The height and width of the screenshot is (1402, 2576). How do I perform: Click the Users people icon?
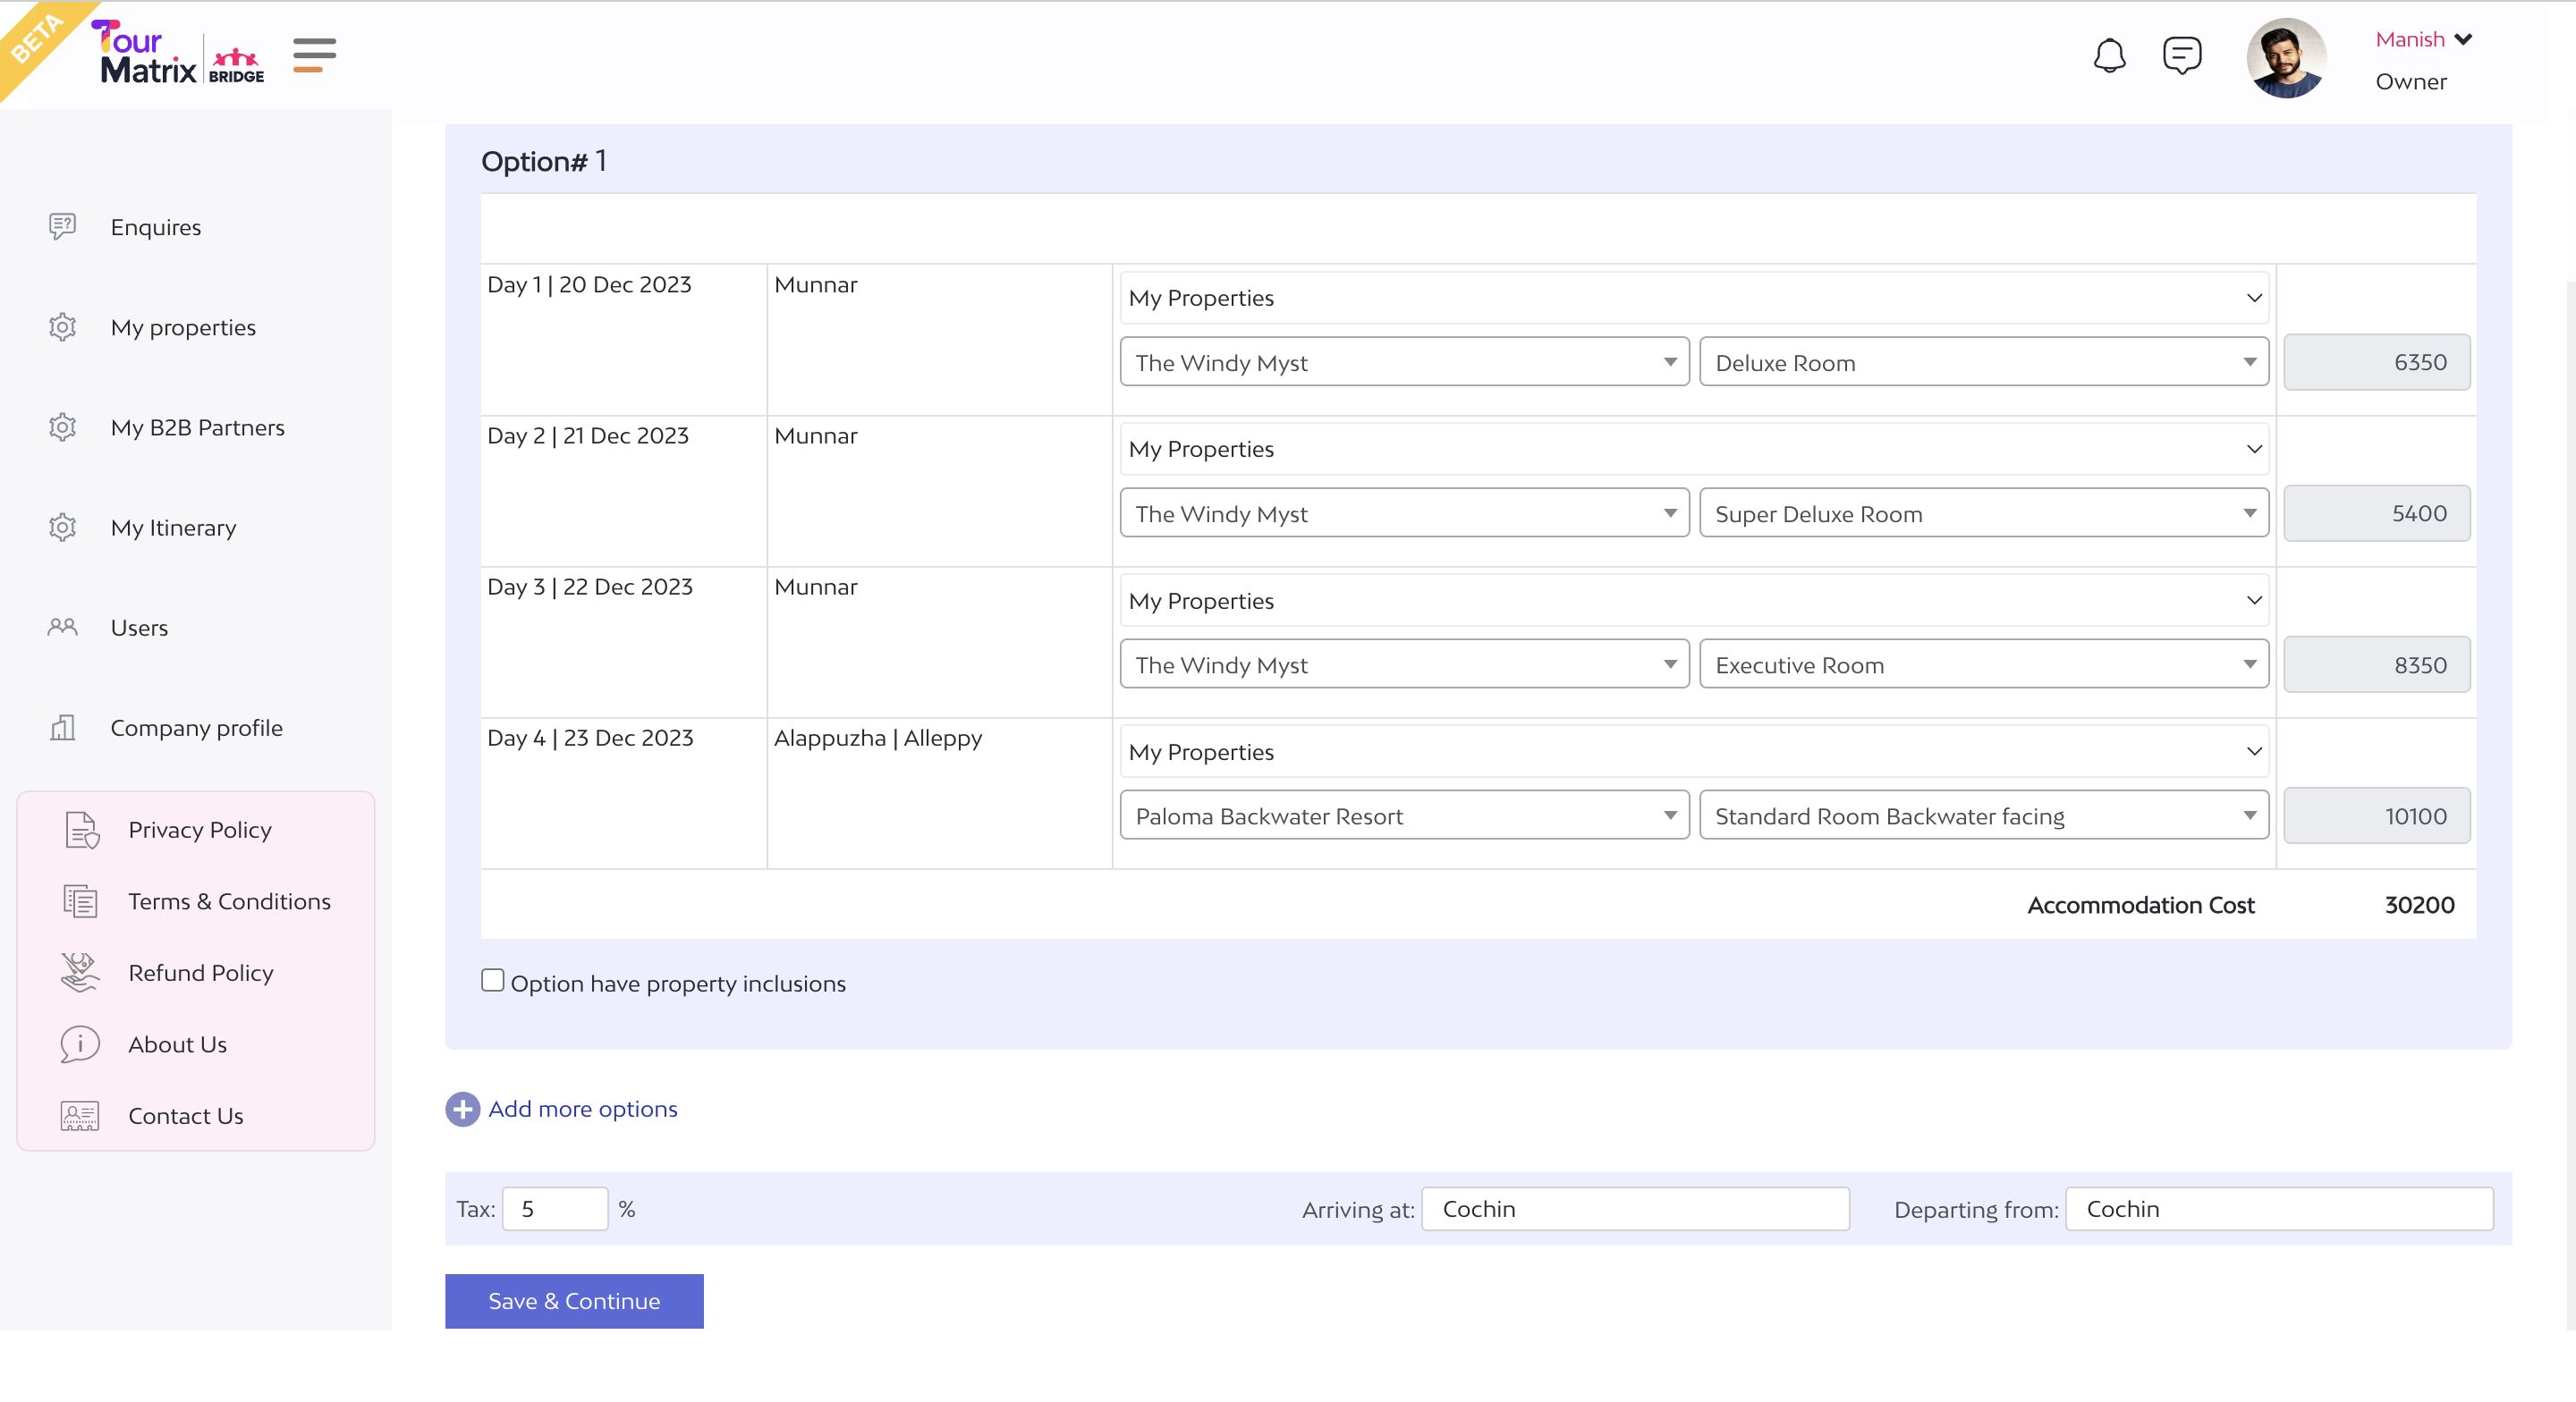[62, 627]
